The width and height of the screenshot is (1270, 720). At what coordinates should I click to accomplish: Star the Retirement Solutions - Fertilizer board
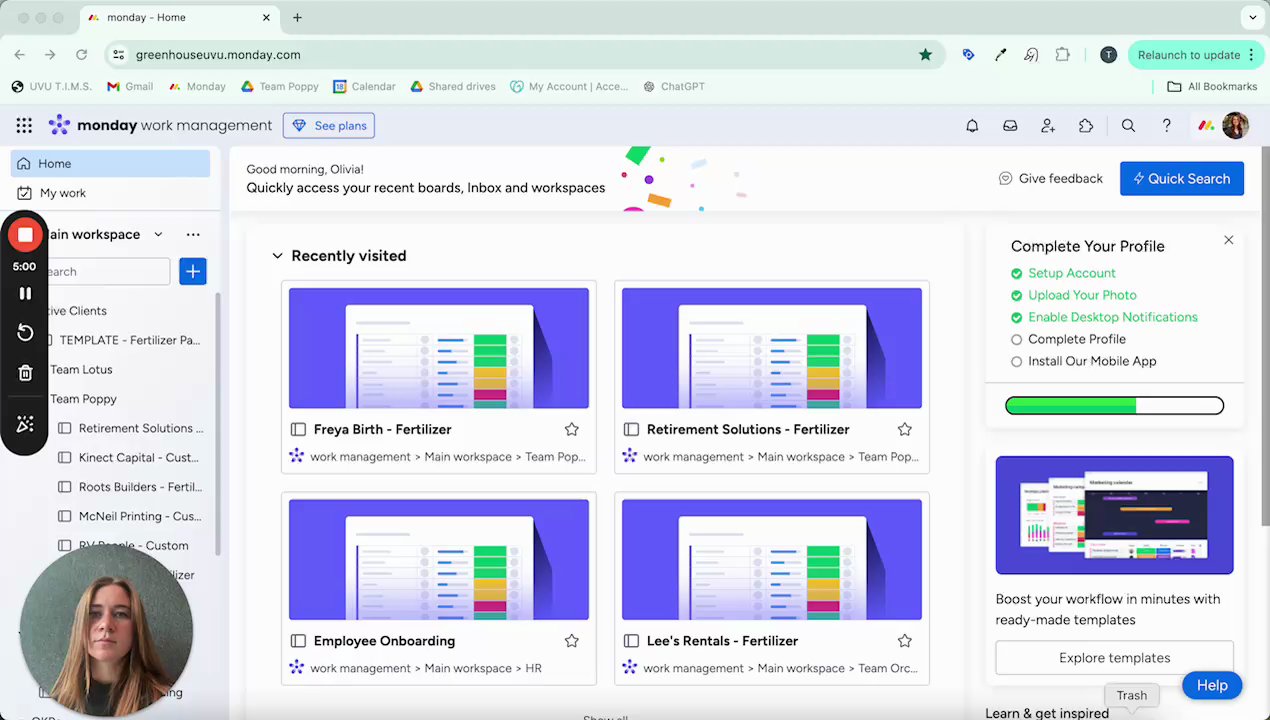click(904, 429)
